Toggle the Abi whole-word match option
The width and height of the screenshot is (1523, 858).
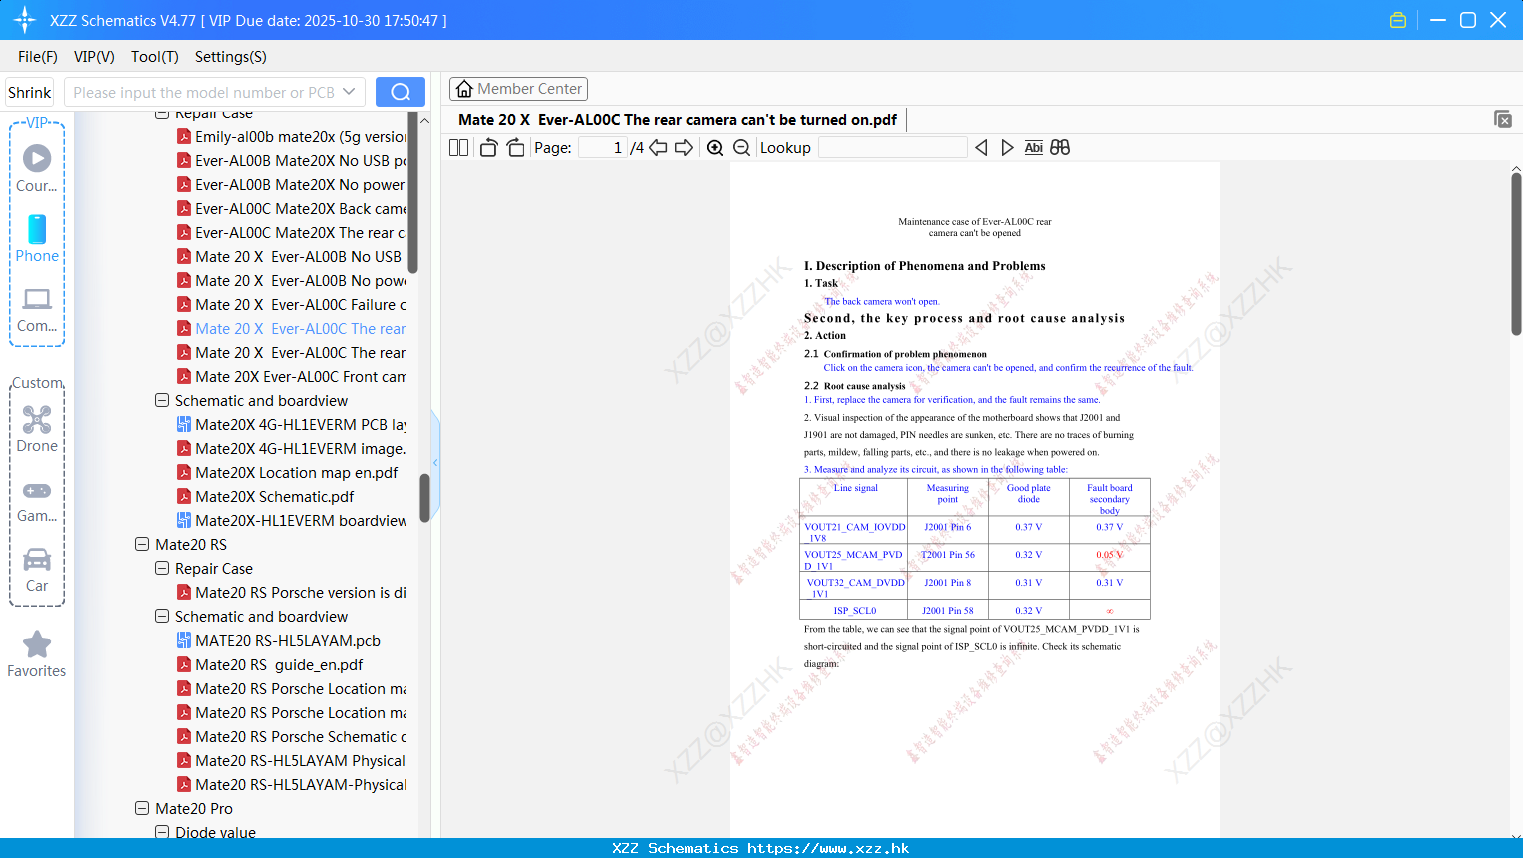click(1034, 148)
